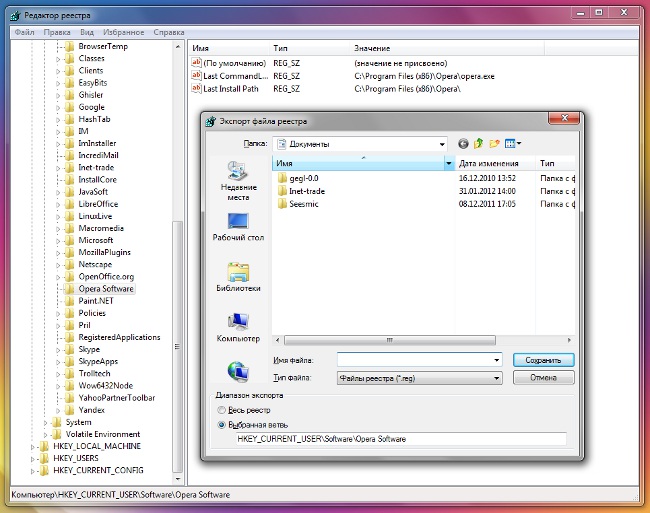This screenshot has height=513, width=650.
Task: Click the Имя column header dropdown arrow
Action: point(449,163)
